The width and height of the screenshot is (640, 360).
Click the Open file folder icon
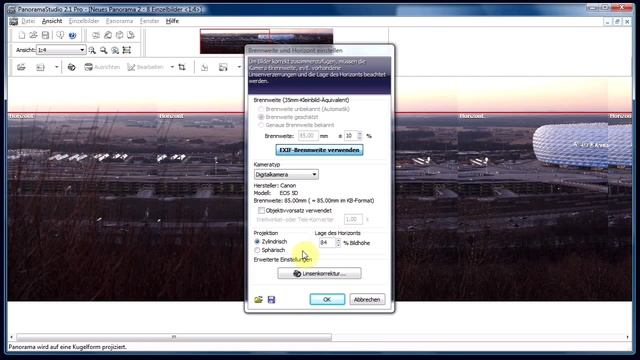tap(33, 36)
